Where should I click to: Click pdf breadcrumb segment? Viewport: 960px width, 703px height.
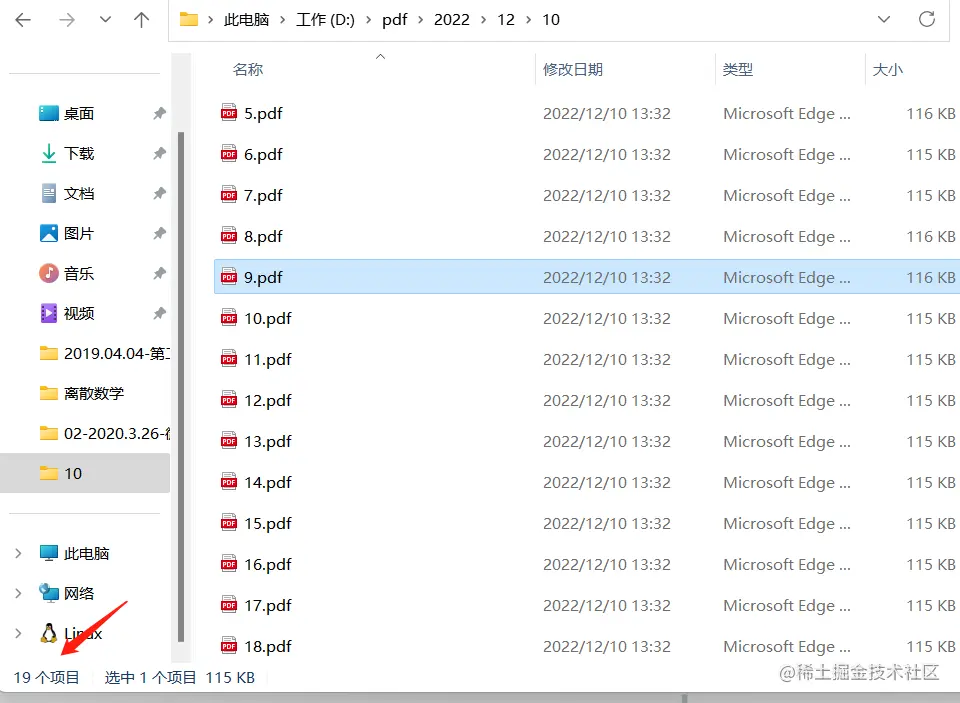(x=394, y=20)
